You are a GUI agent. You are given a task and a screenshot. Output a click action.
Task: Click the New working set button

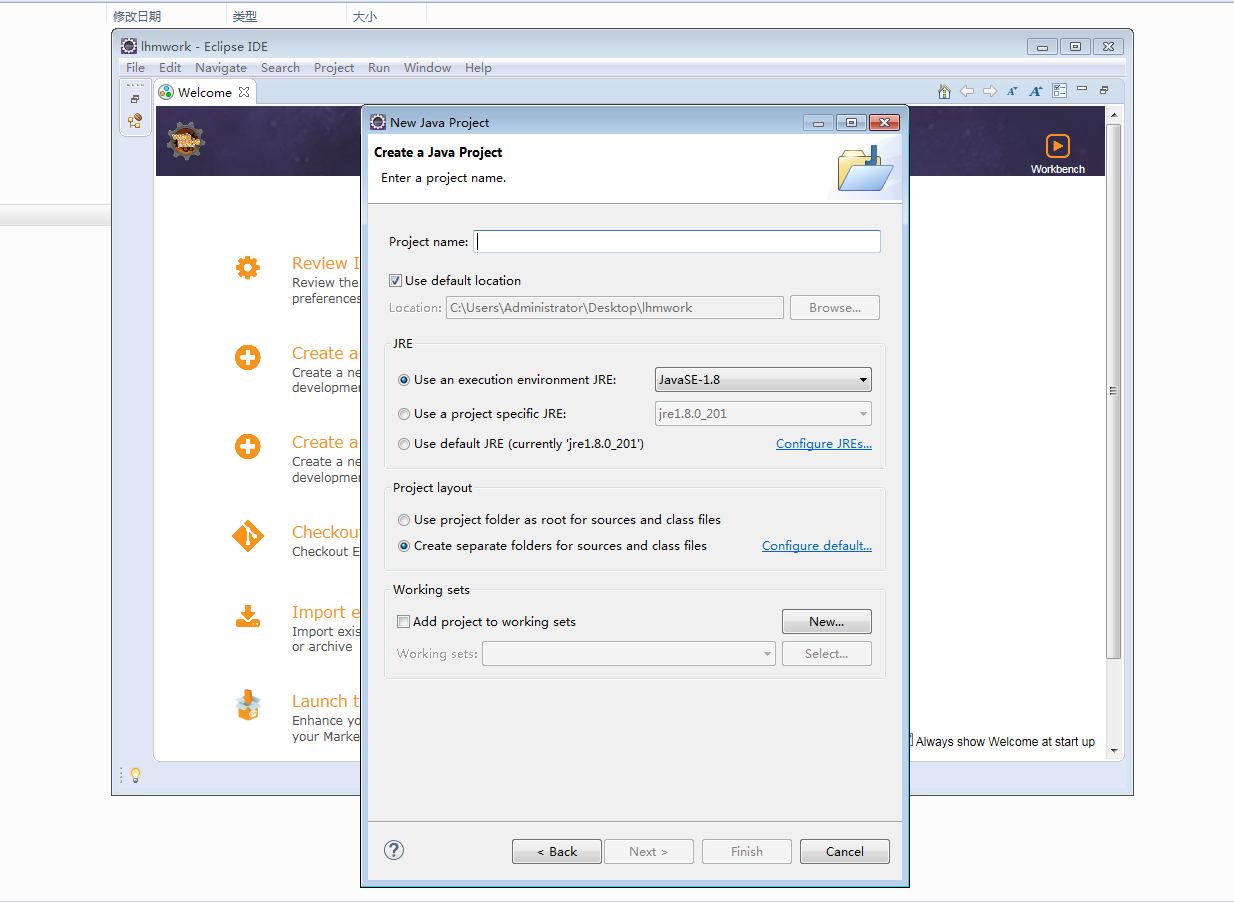827,622
